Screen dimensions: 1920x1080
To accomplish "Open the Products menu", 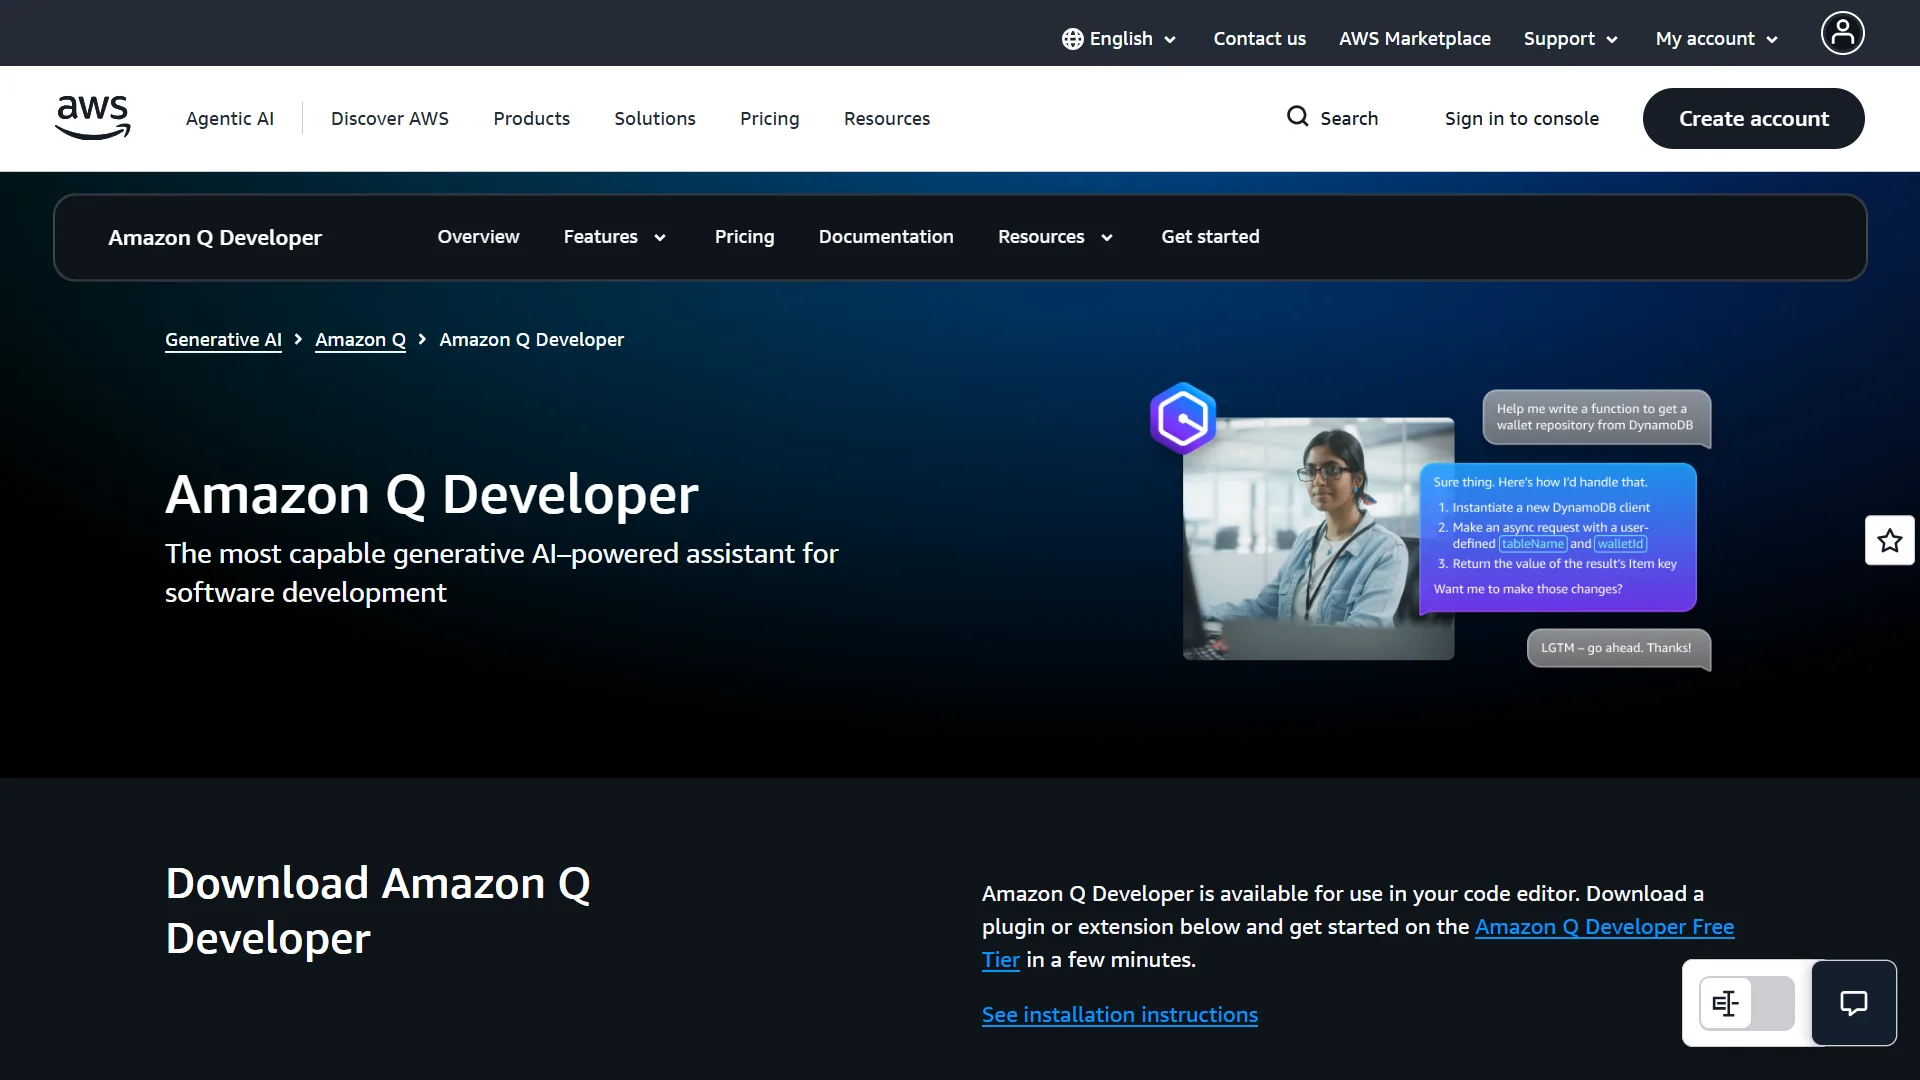I will pyautogui.click(x=531, y=118).
